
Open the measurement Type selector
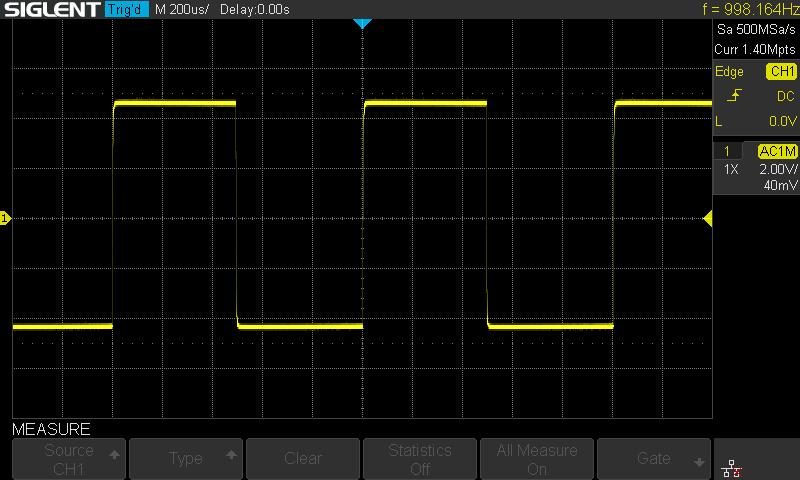(x=186, y=459)
